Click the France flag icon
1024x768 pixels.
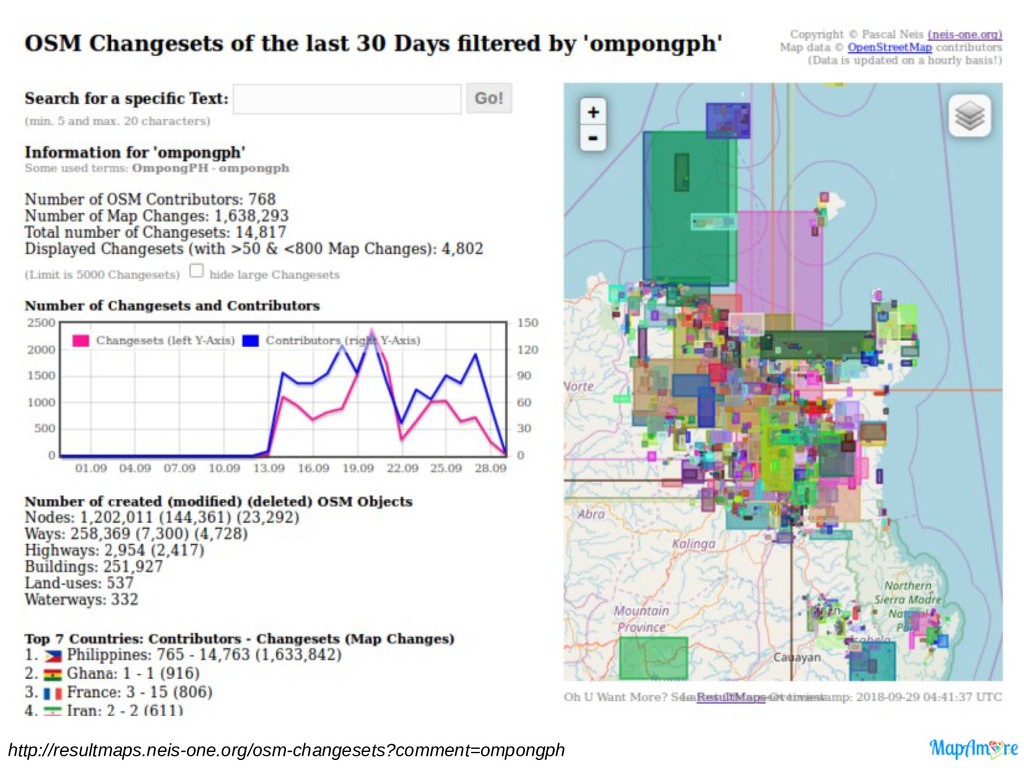[x=53, y=693]
